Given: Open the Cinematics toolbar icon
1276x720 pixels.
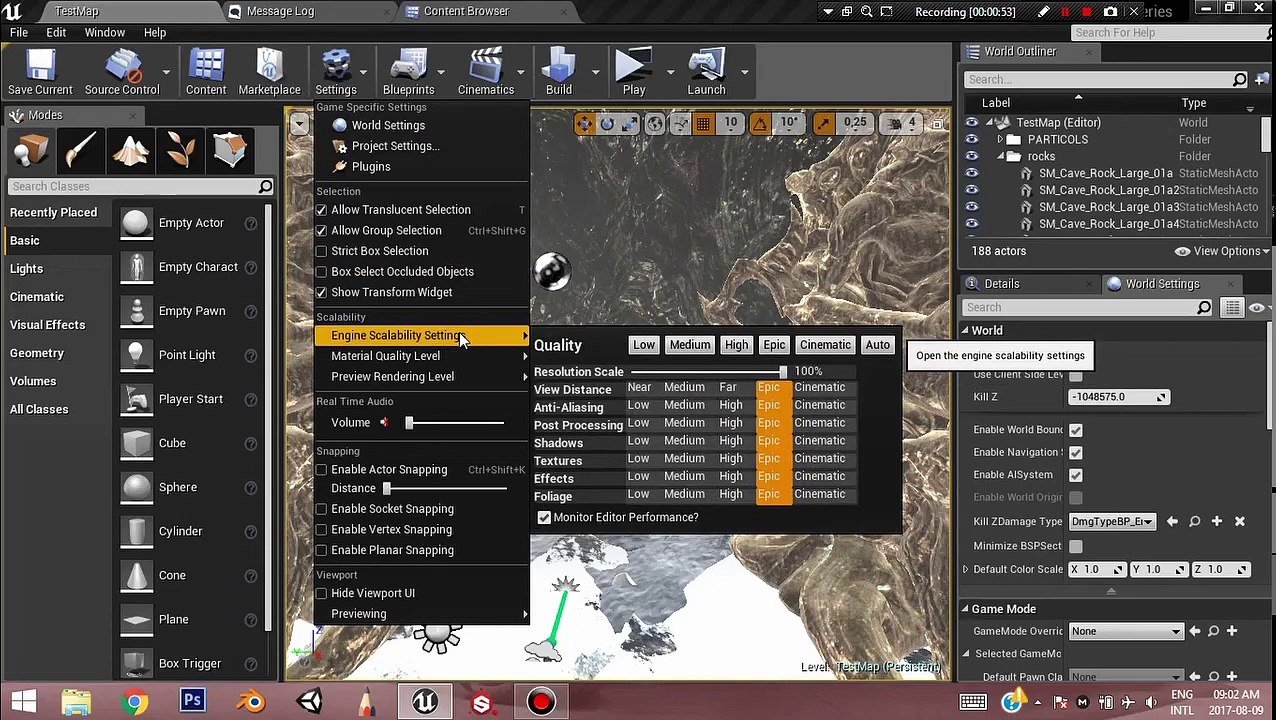Looking at the screenshot, I should [x=486, y=72].
